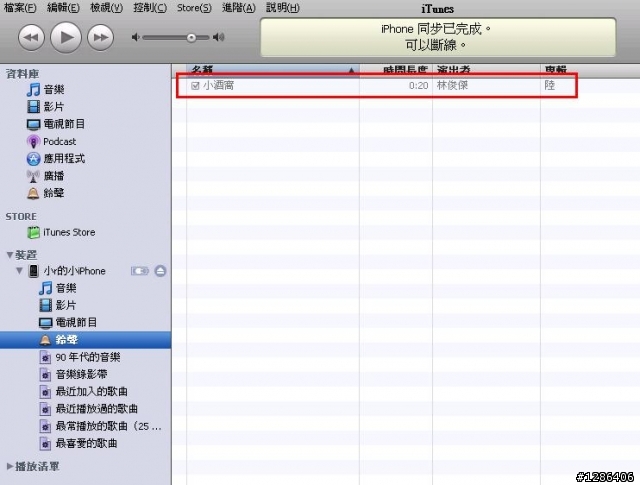
Task: Sort by the 時間長度 column header
Action: coord(396,70)
